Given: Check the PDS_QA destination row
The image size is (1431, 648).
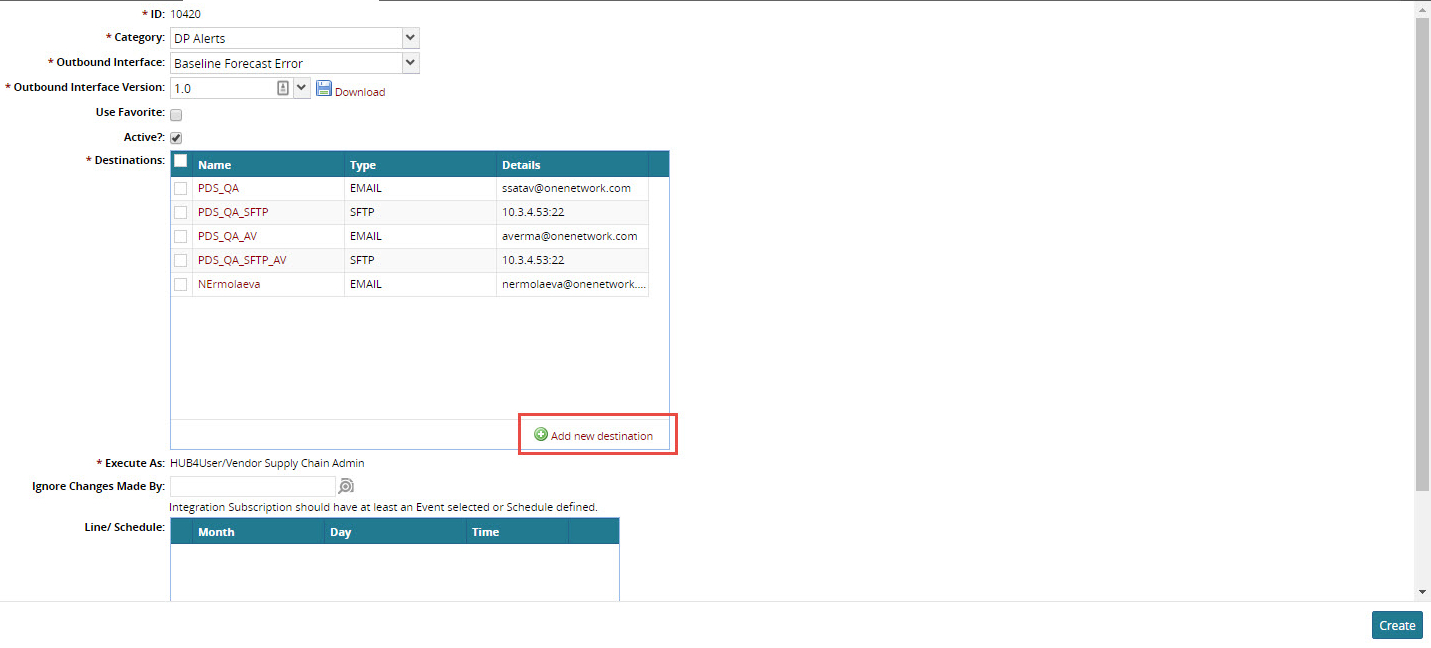Looking at the screenshot, I should 181,188.
